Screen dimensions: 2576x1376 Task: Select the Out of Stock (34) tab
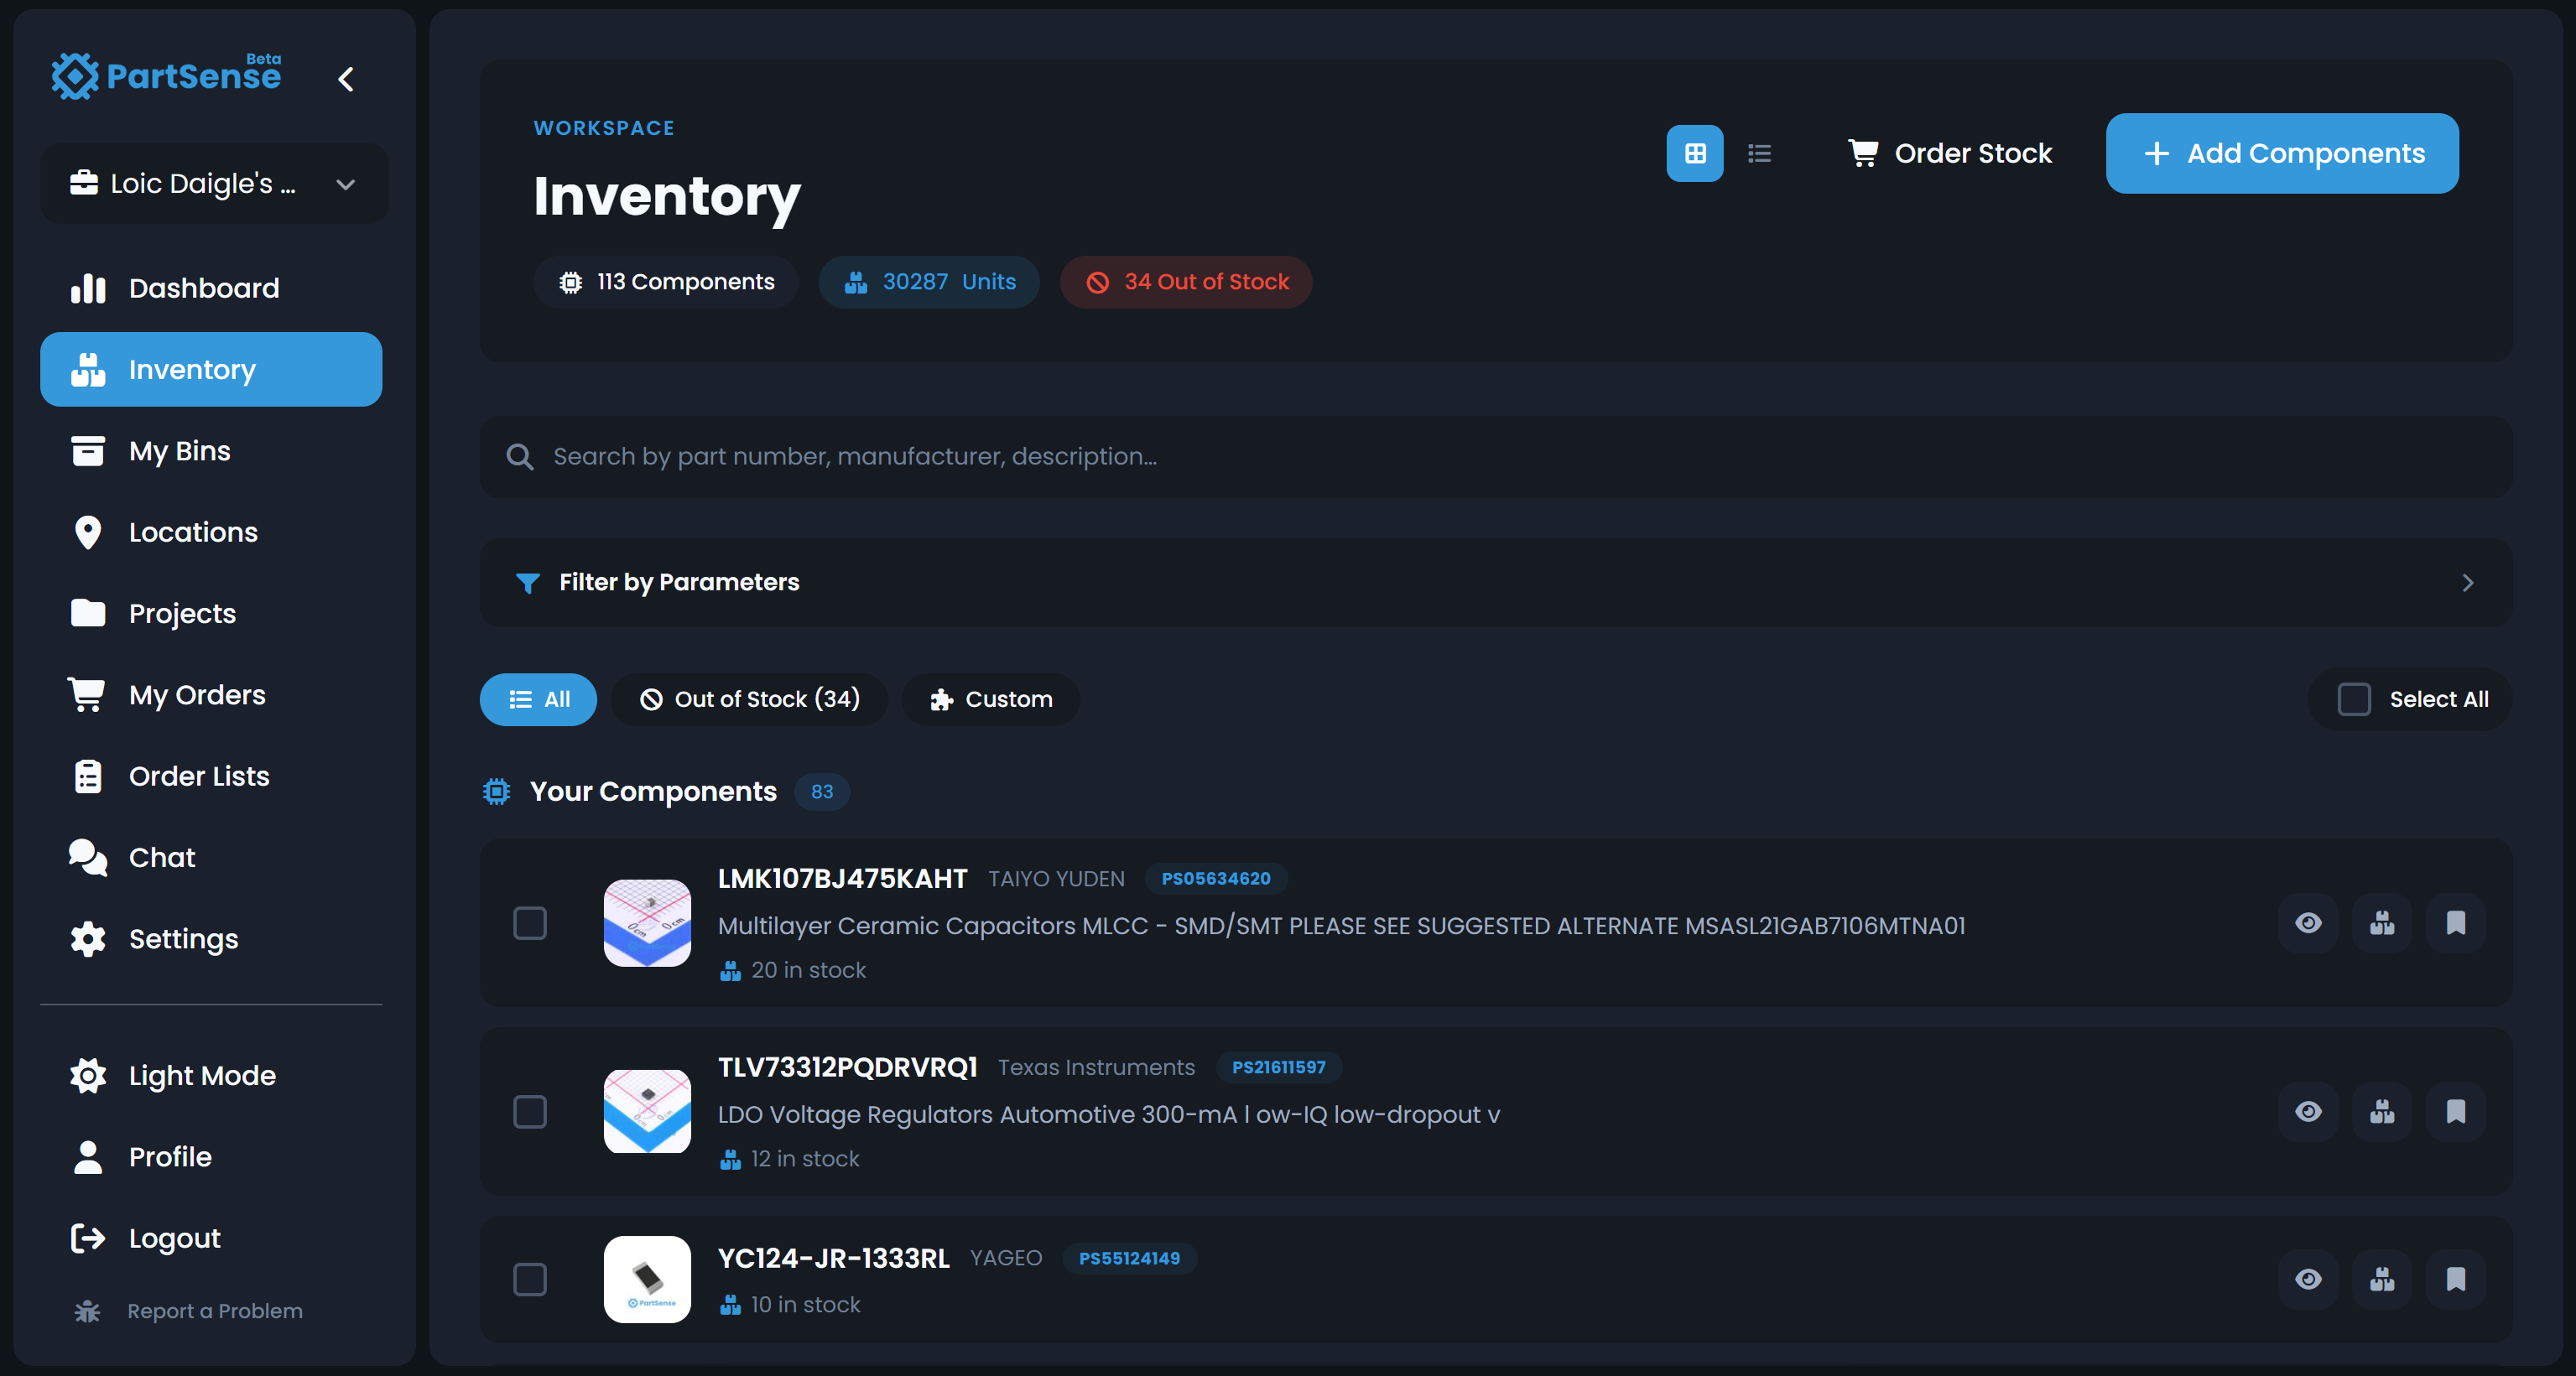point(749,699)
